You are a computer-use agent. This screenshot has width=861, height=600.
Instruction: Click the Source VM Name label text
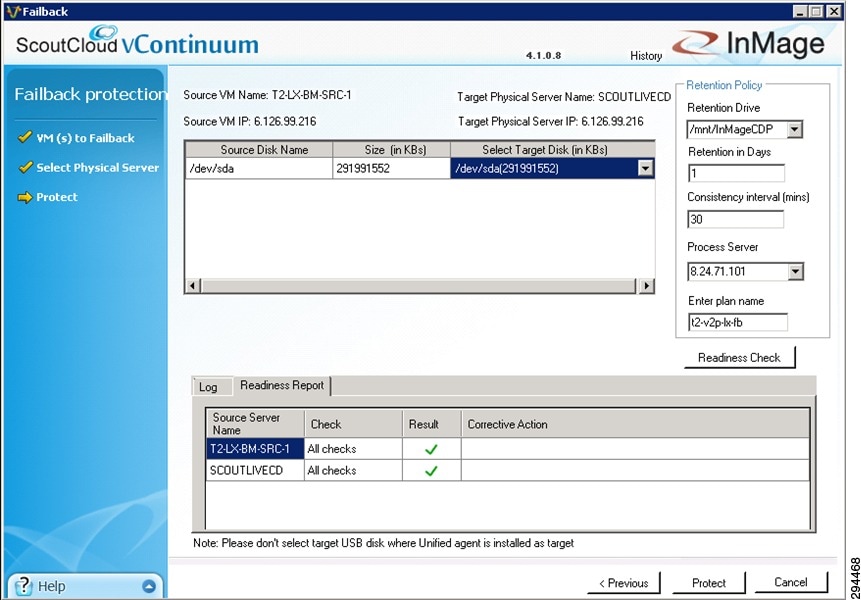click(x=267, y=94)
